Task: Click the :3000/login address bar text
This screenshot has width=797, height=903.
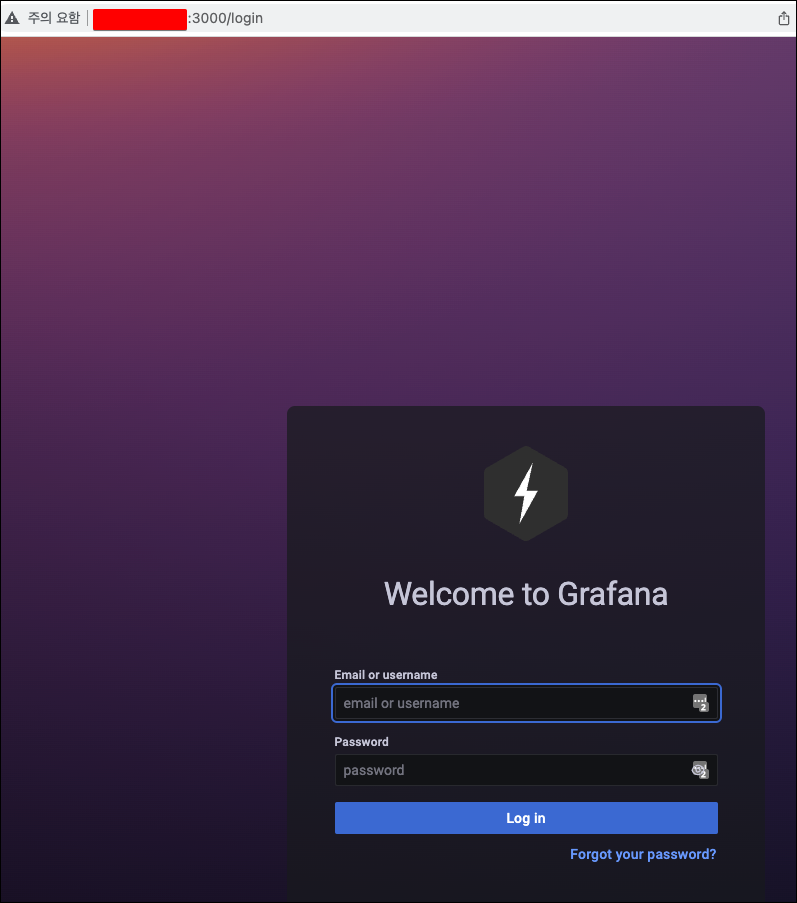Action: point(226,18)
